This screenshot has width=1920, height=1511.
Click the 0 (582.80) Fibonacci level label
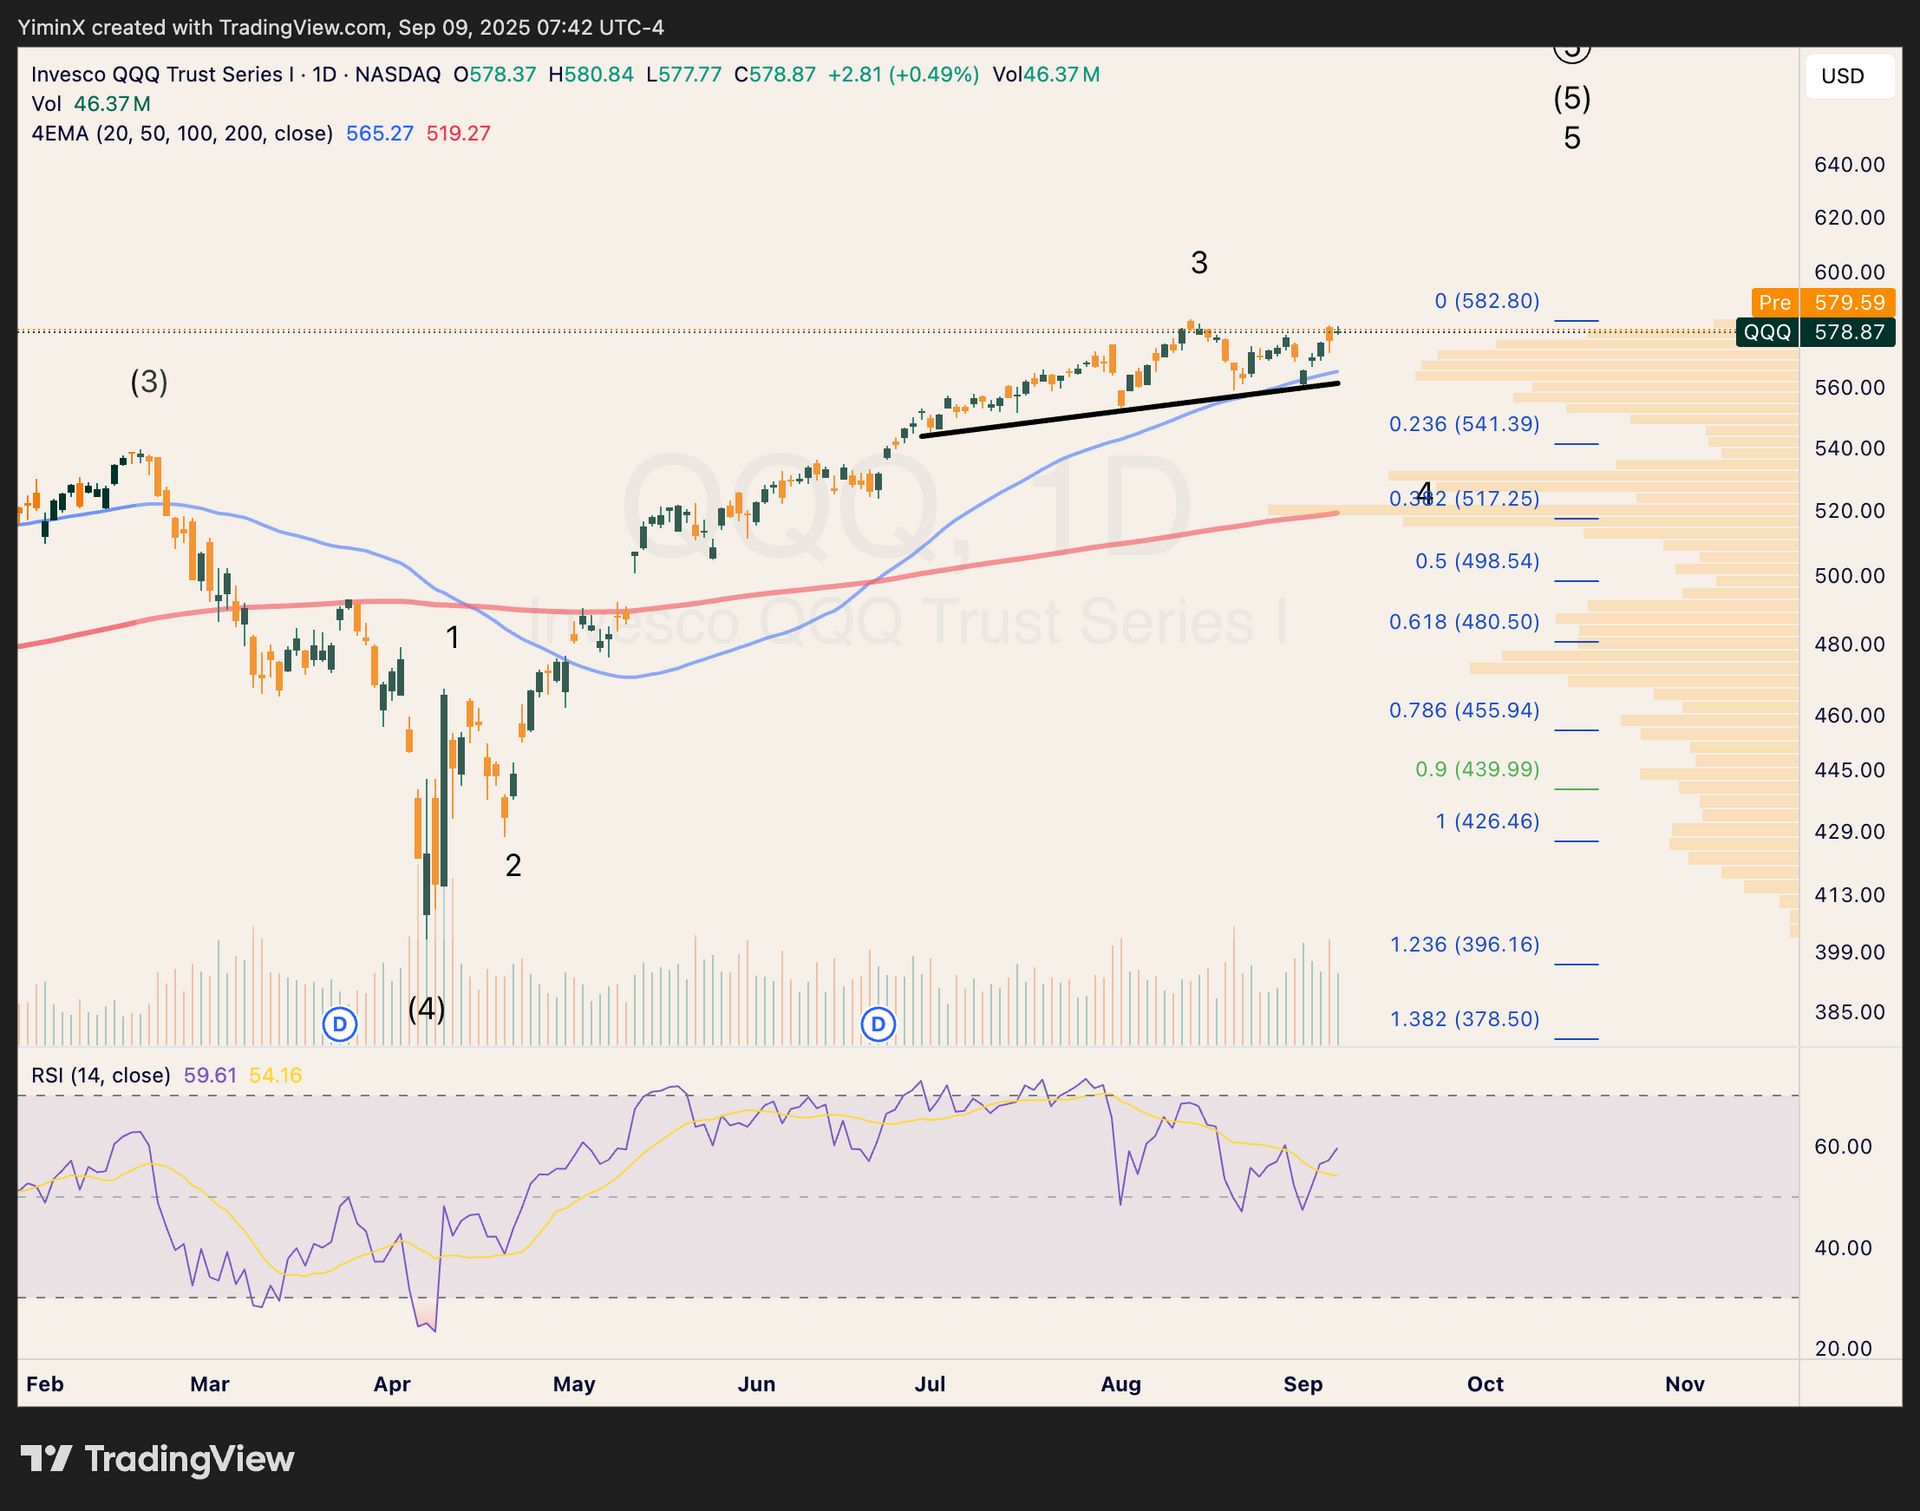[1487, 301]
